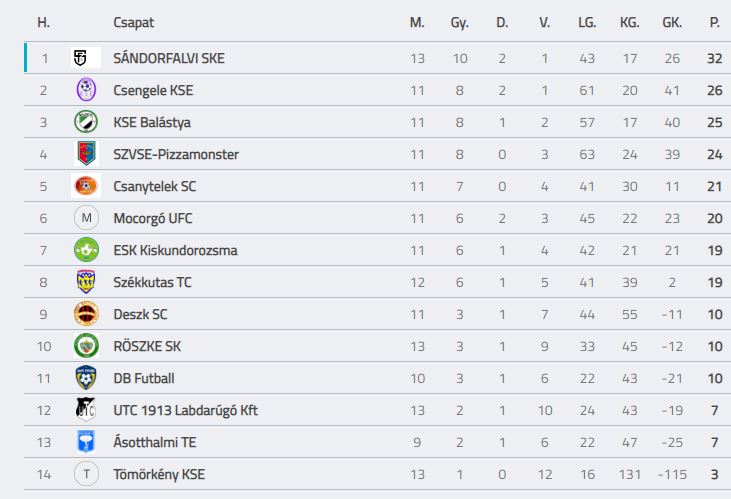
Task: Open UTC 1913 Labdarúgó Kft team page
Action: tap(185, 410)
